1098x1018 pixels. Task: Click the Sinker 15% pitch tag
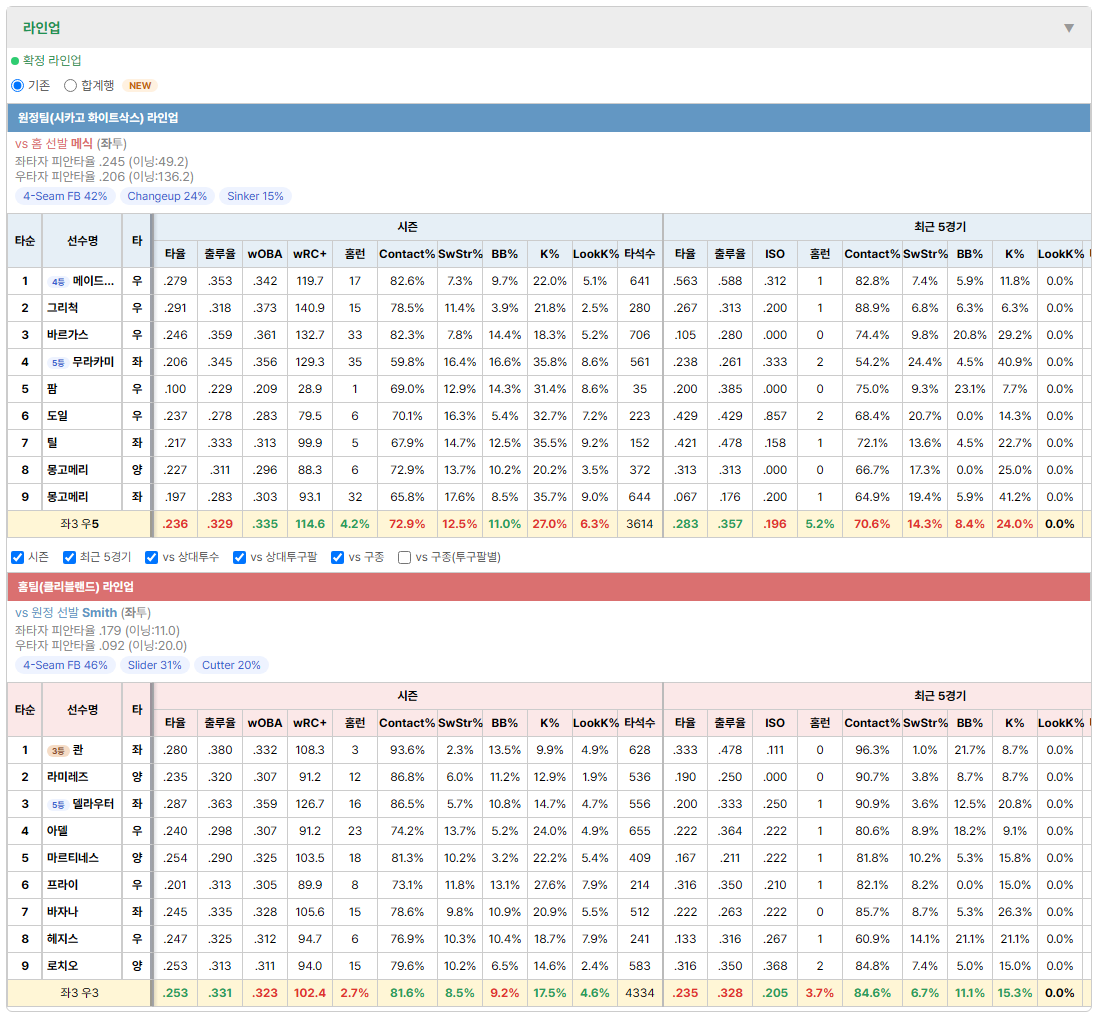256,196
